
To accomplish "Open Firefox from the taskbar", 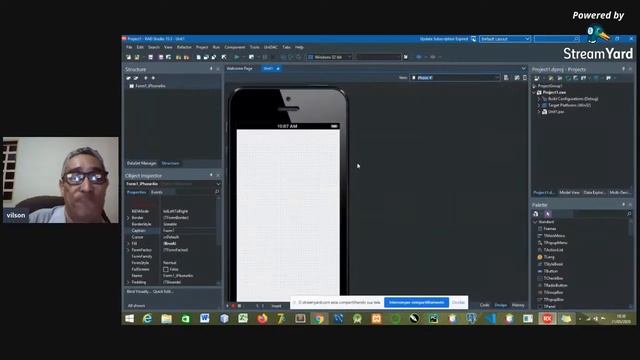I will 262,318.
